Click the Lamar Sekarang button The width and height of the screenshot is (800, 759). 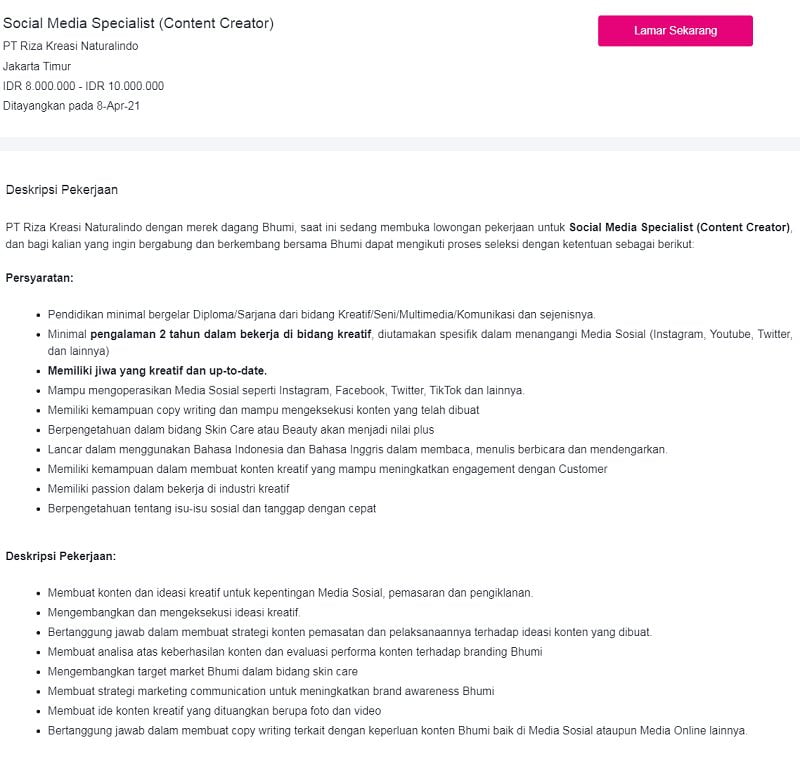675,31
